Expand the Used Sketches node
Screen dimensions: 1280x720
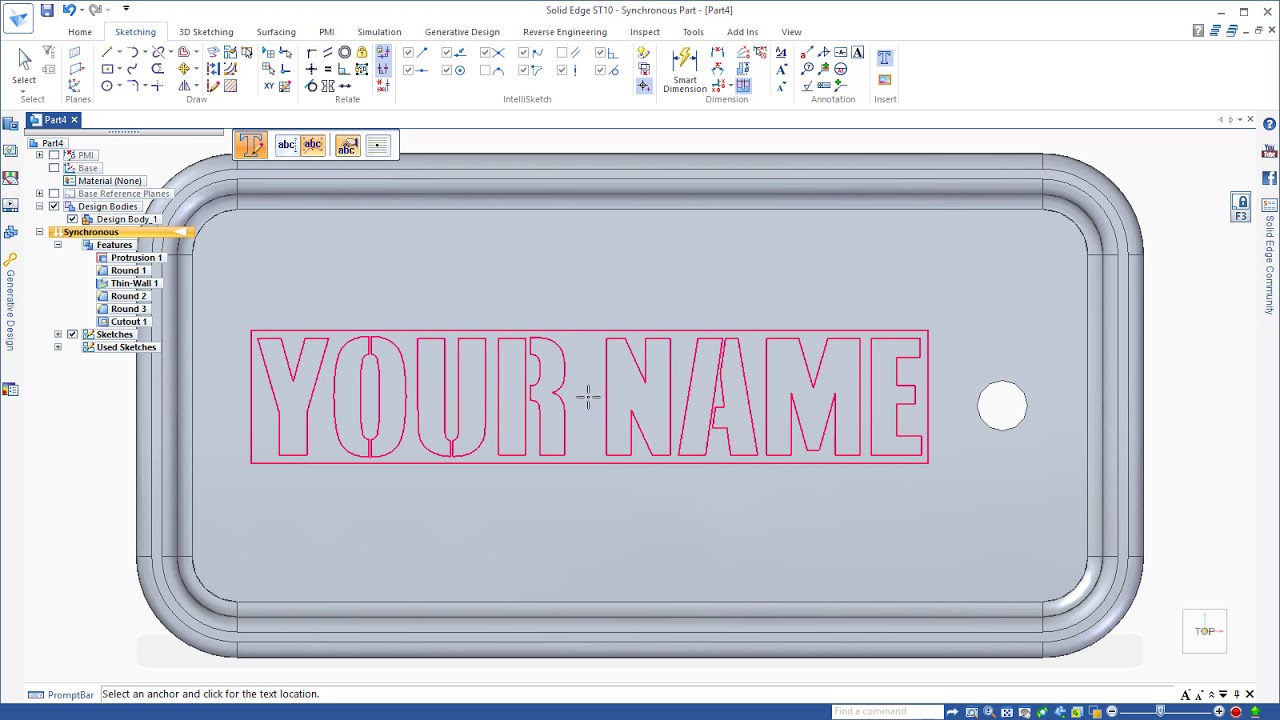click(57, 347)
